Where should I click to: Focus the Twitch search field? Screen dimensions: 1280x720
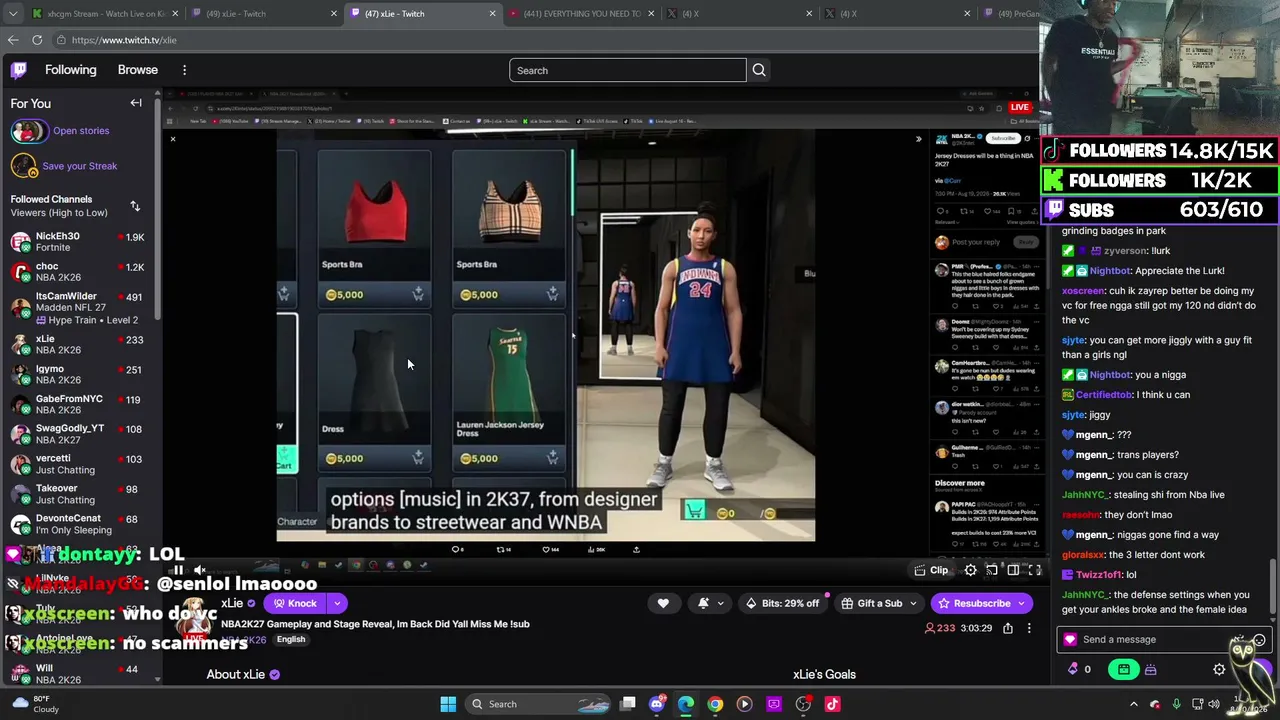[627, 70]
